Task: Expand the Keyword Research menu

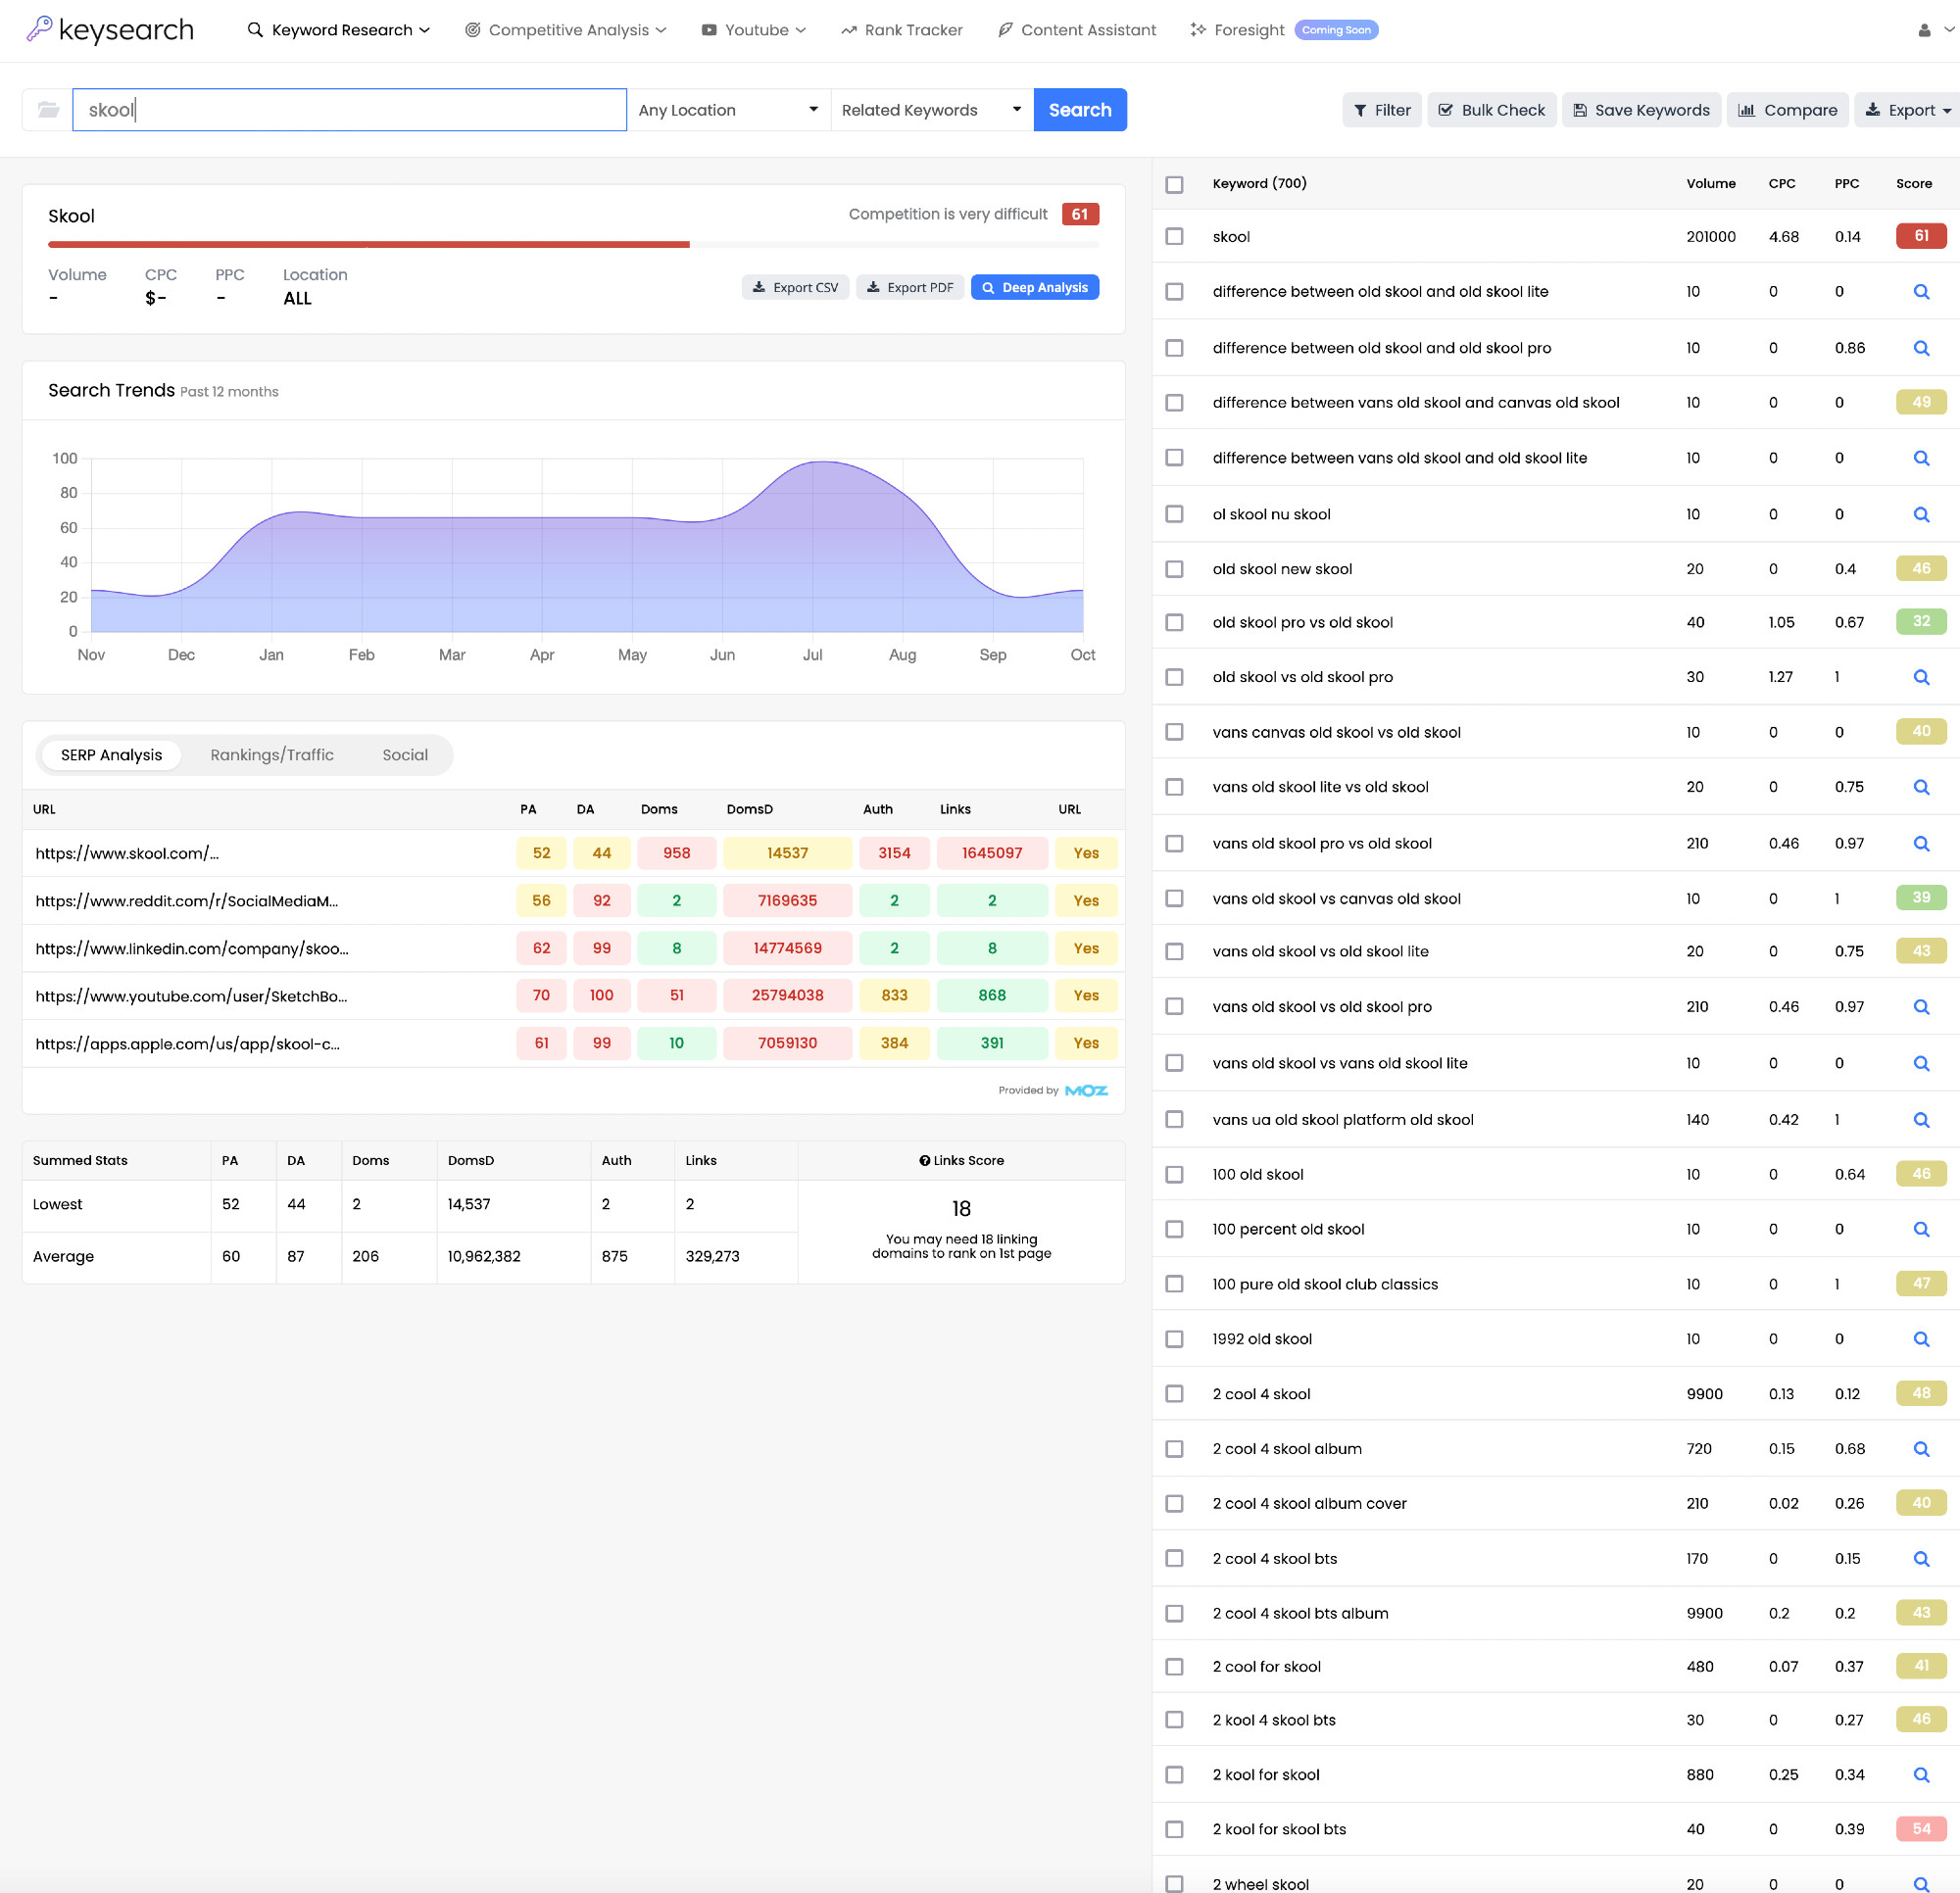Action: (x=339, y=30)
